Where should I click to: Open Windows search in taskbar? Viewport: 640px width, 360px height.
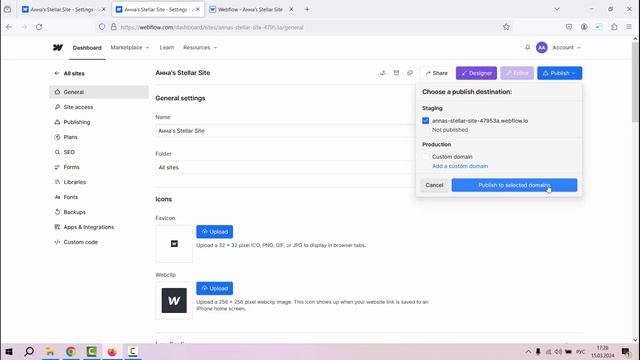coord(29,351)
